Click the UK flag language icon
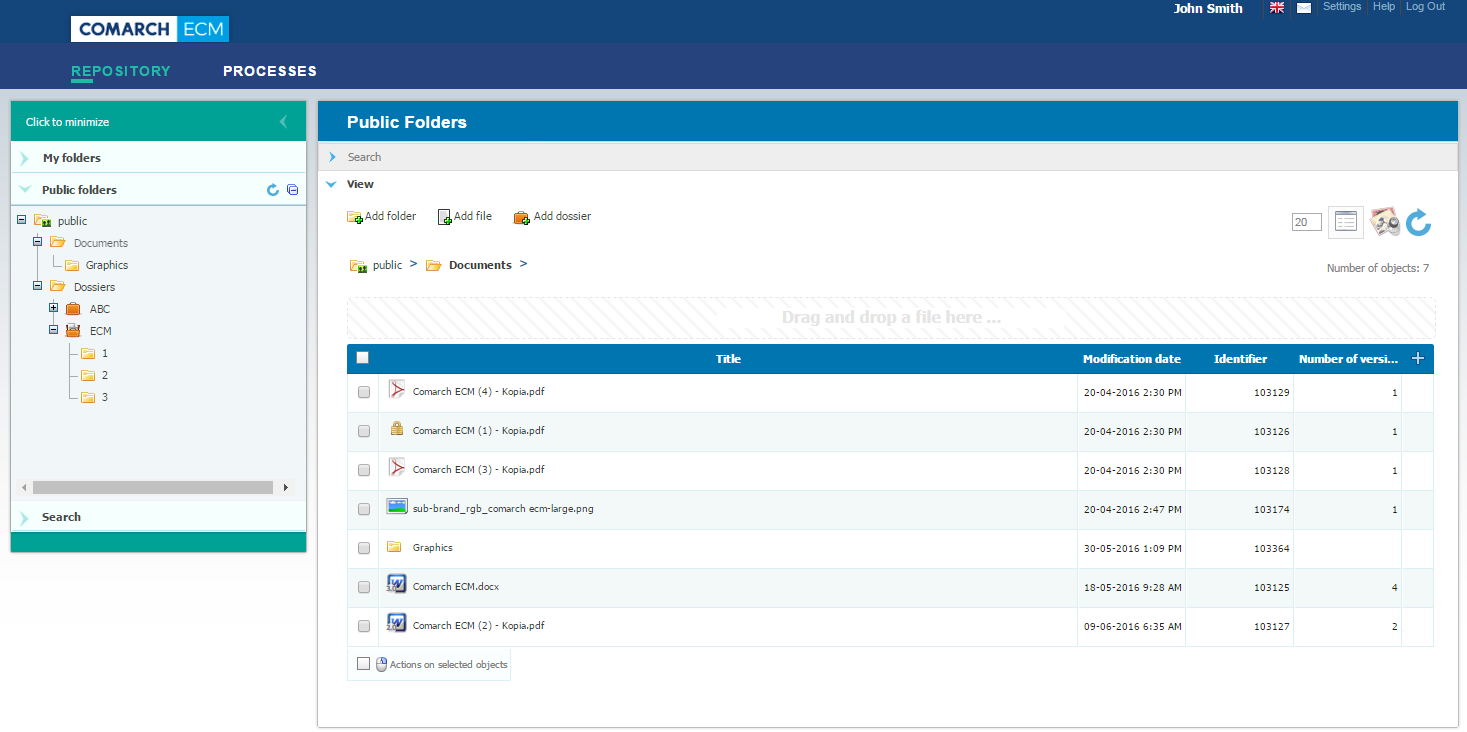 [1277, 8]
